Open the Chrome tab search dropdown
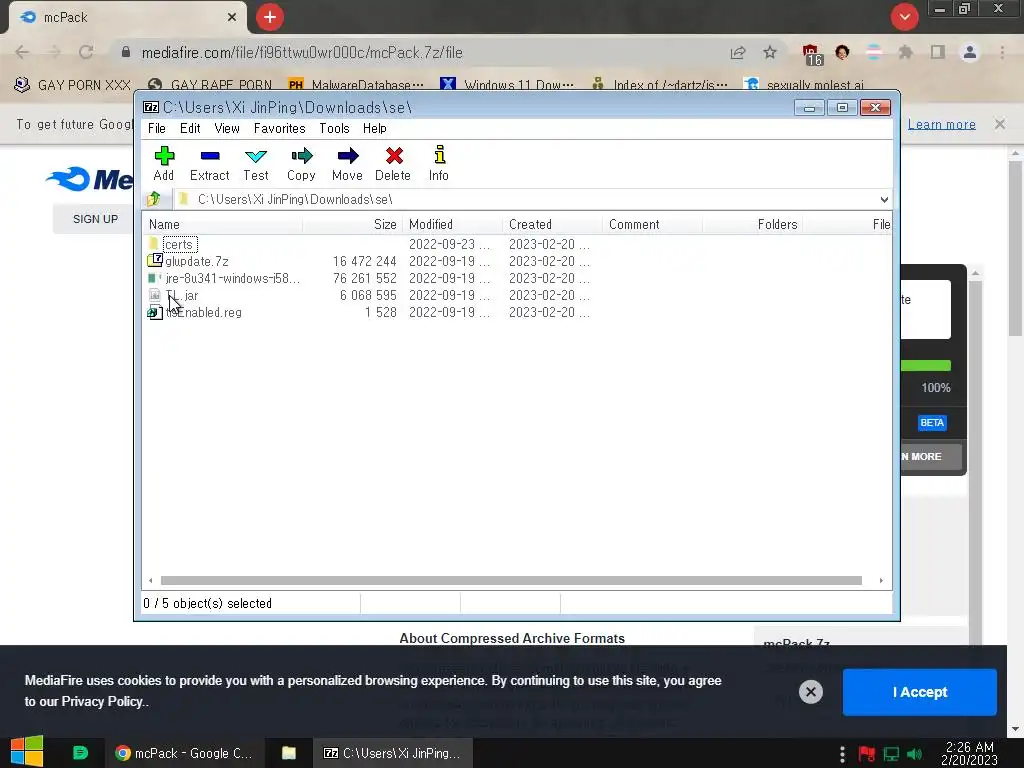Screen dimensions: 1024x768 904,17
